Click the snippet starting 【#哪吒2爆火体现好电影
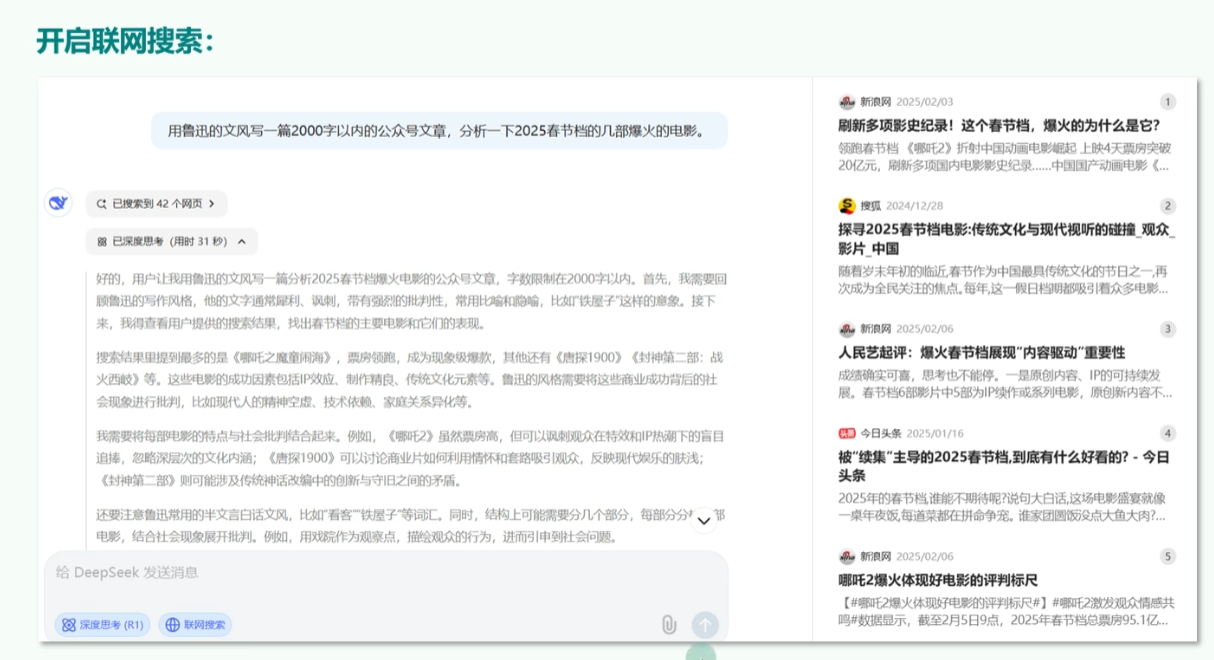Screen dimensions: 1214x660 [1006, 611]
